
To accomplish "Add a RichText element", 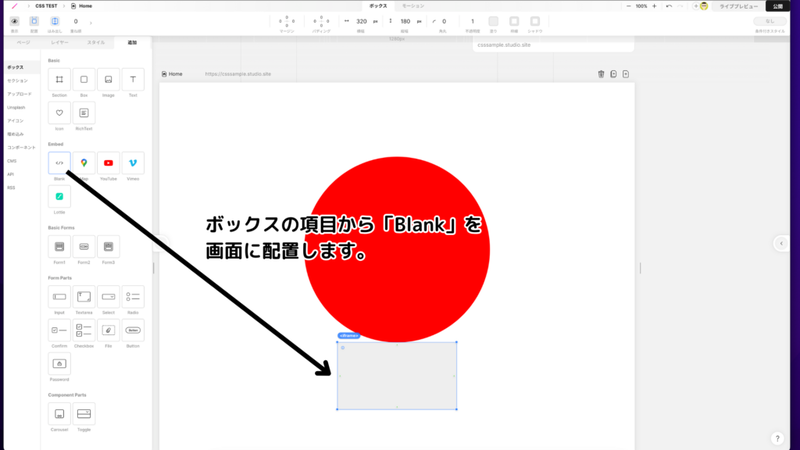I will 84,113.
